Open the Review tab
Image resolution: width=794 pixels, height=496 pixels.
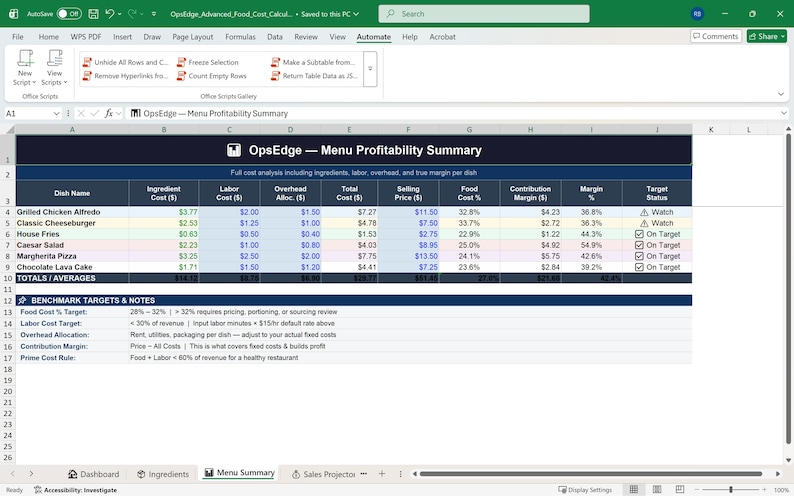(306, 36)
